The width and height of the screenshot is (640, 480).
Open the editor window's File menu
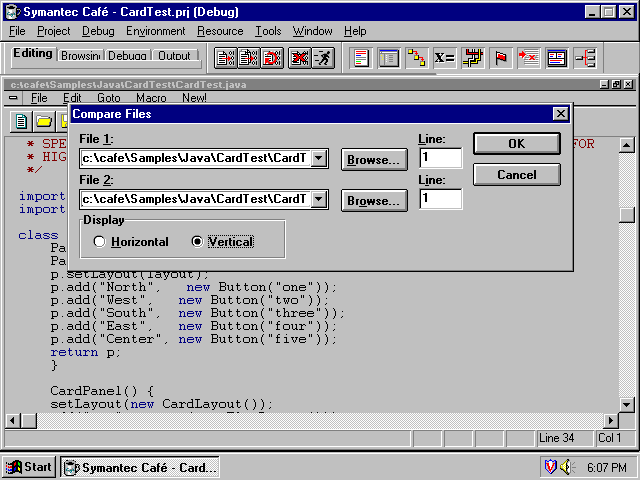click(x=39, y=98)
